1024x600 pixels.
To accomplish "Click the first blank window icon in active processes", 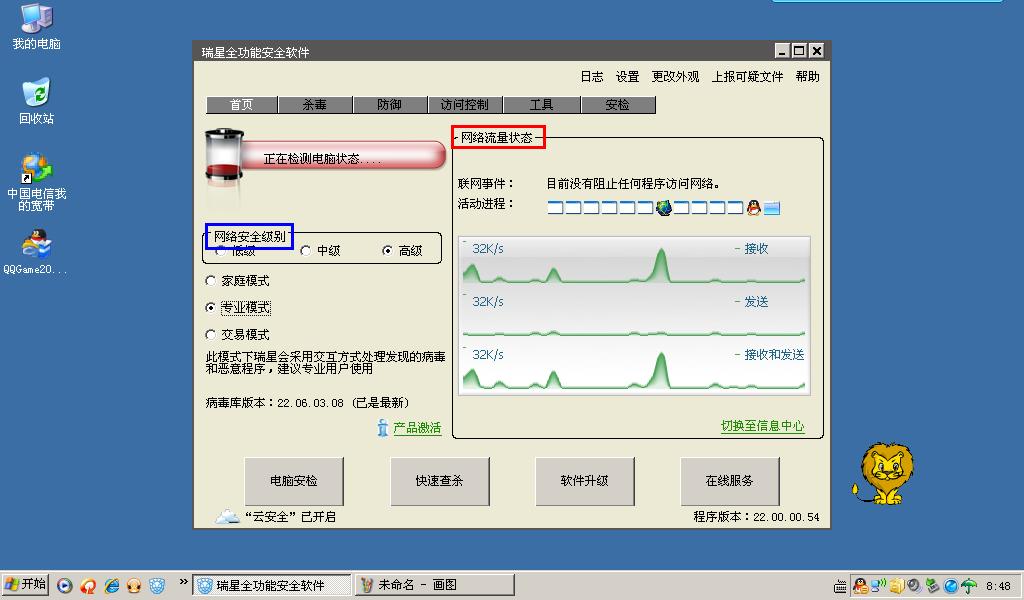I will tap(555, 208).
